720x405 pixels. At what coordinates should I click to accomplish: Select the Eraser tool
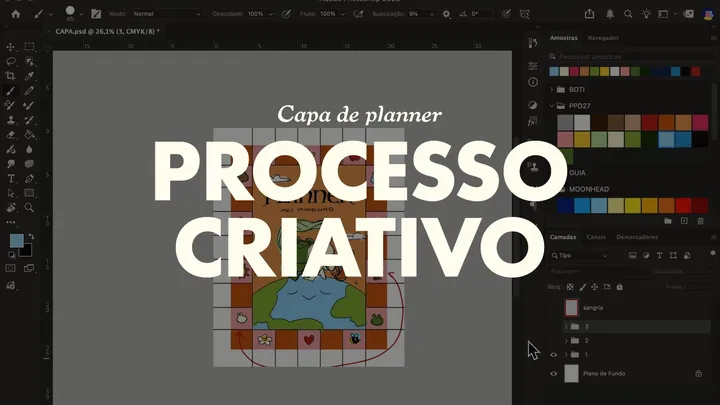(11, 135)
